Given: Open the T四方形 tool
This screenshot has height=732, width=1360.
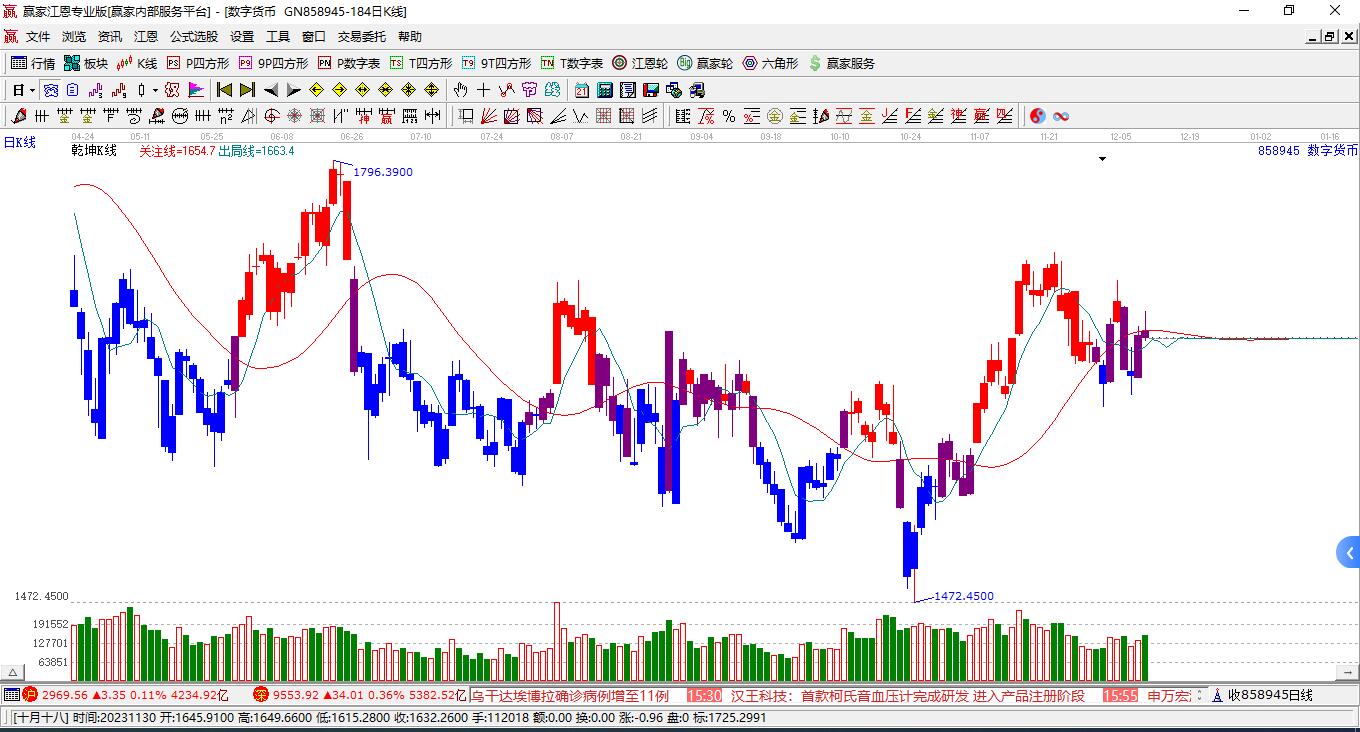Looking at the screenshot, I should tap(421, 63).
